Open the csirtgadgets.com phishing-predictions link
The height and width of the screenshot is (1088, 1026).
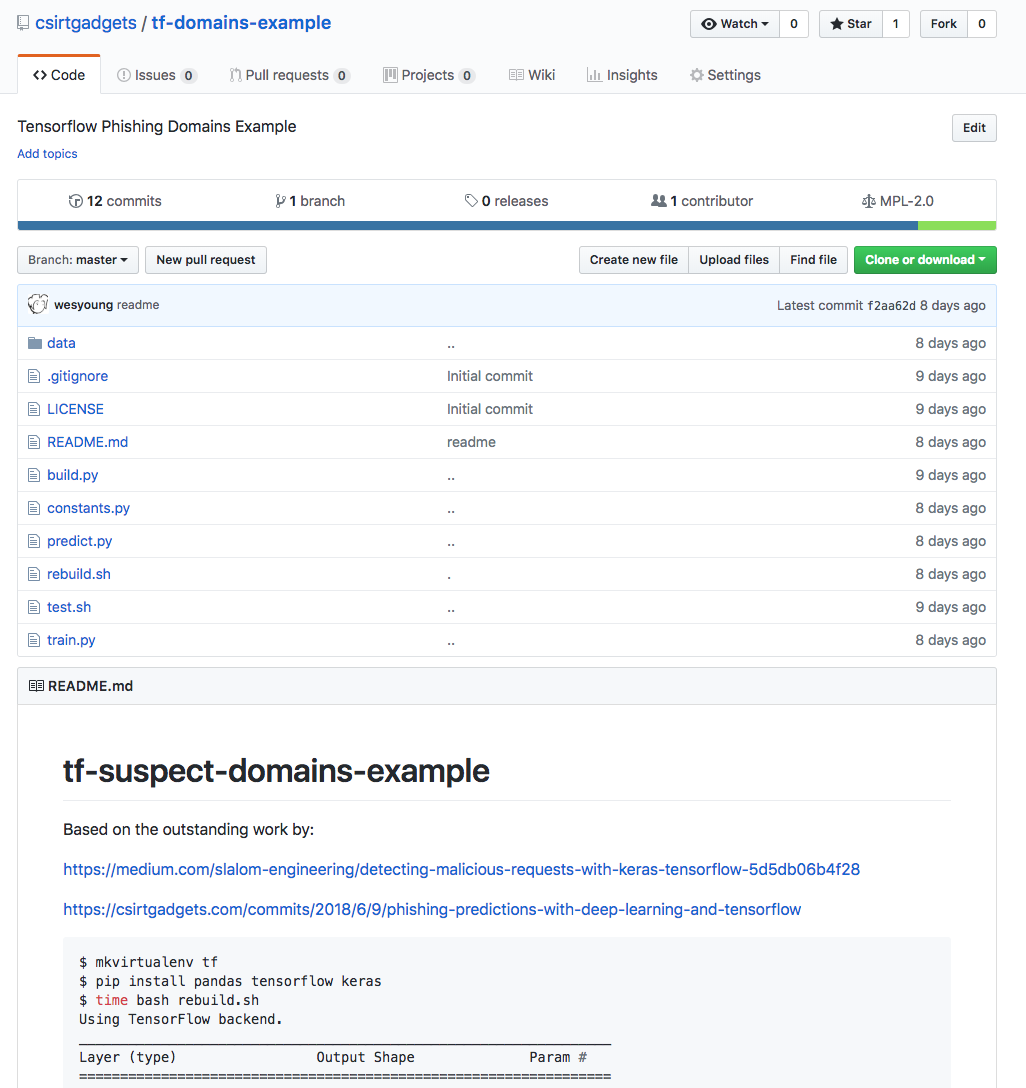(x=432, y=910)
